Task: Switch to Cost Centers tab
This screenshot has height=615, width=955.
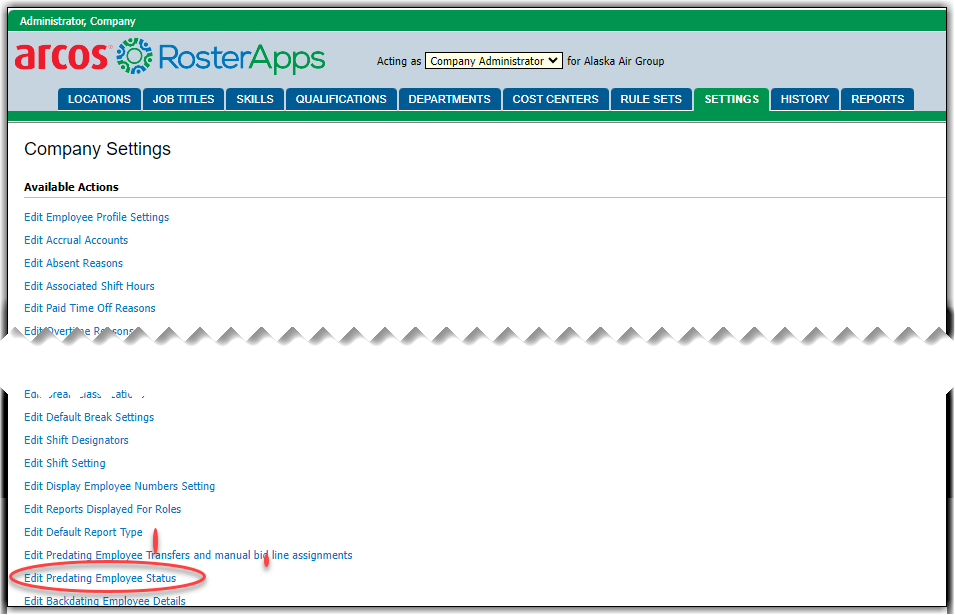Action: point(555,99)
